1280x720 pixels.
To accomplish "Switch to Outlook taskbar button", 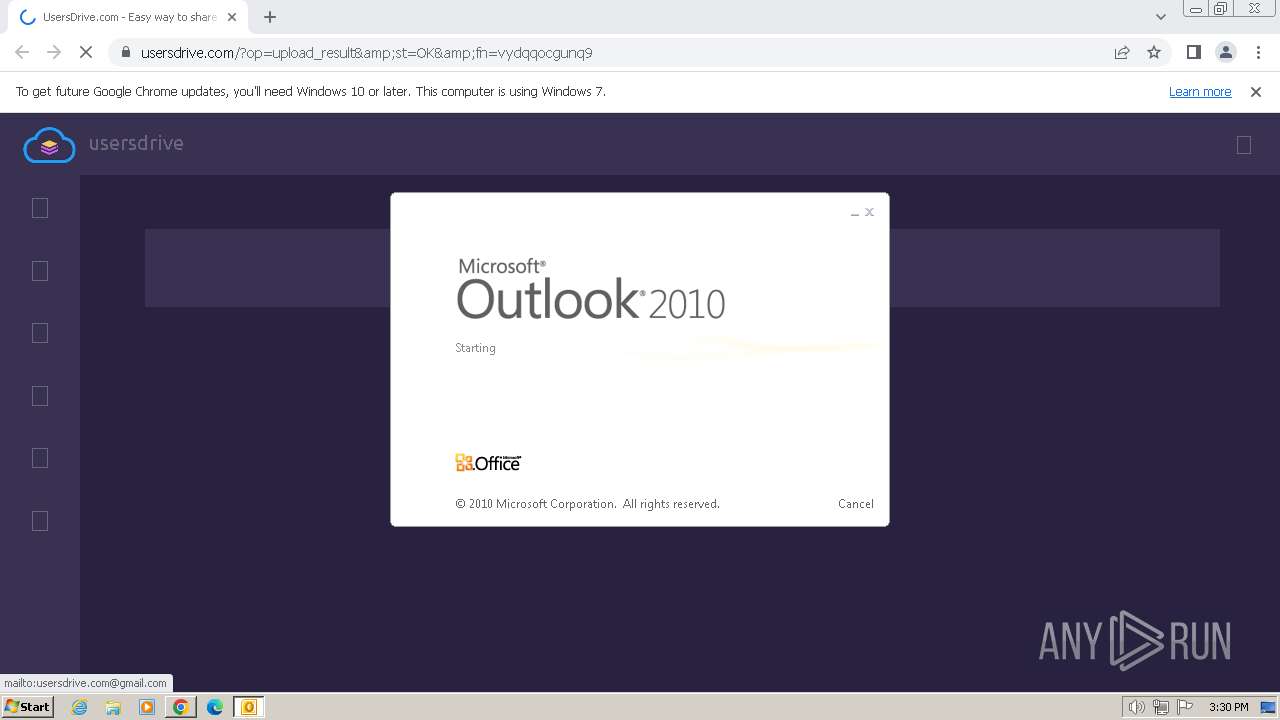I will click(x=249, y=707).
